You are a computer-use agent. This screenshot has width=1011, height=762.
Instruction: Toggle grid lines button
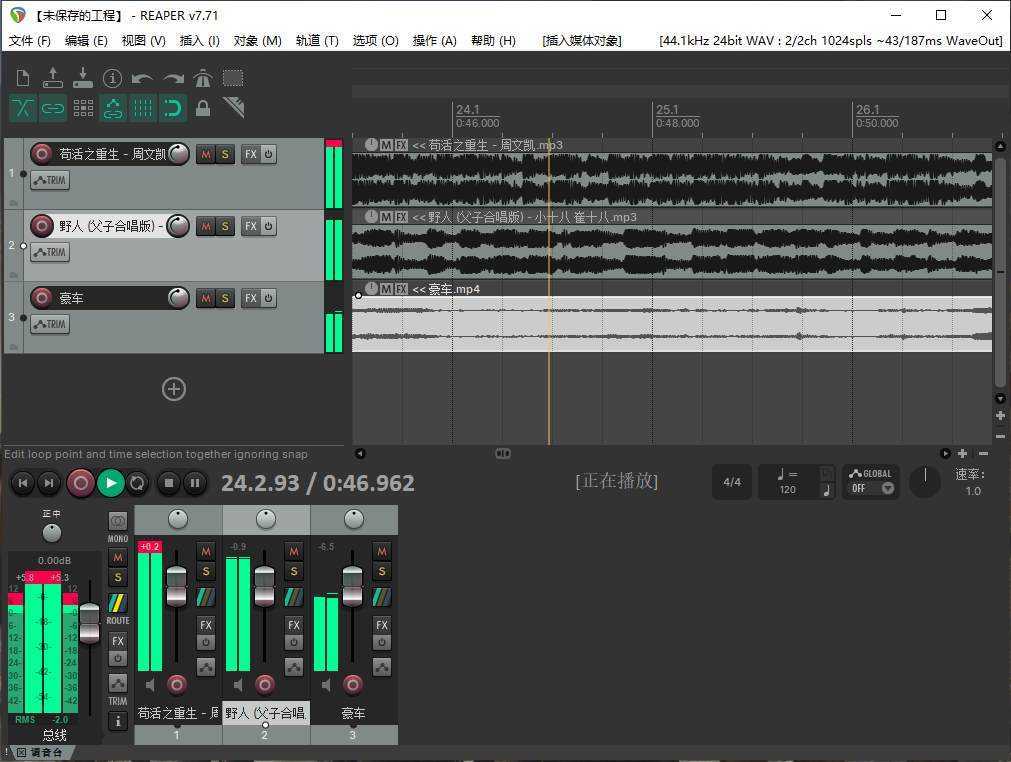(x=142, y=108)
